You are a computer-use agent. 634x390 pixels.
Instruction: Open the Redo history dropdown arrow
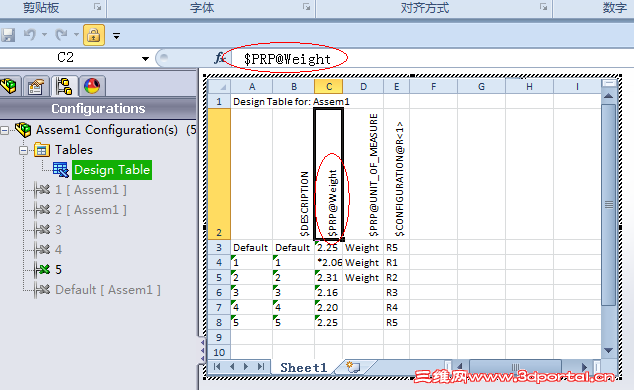(x=76, y=35)
